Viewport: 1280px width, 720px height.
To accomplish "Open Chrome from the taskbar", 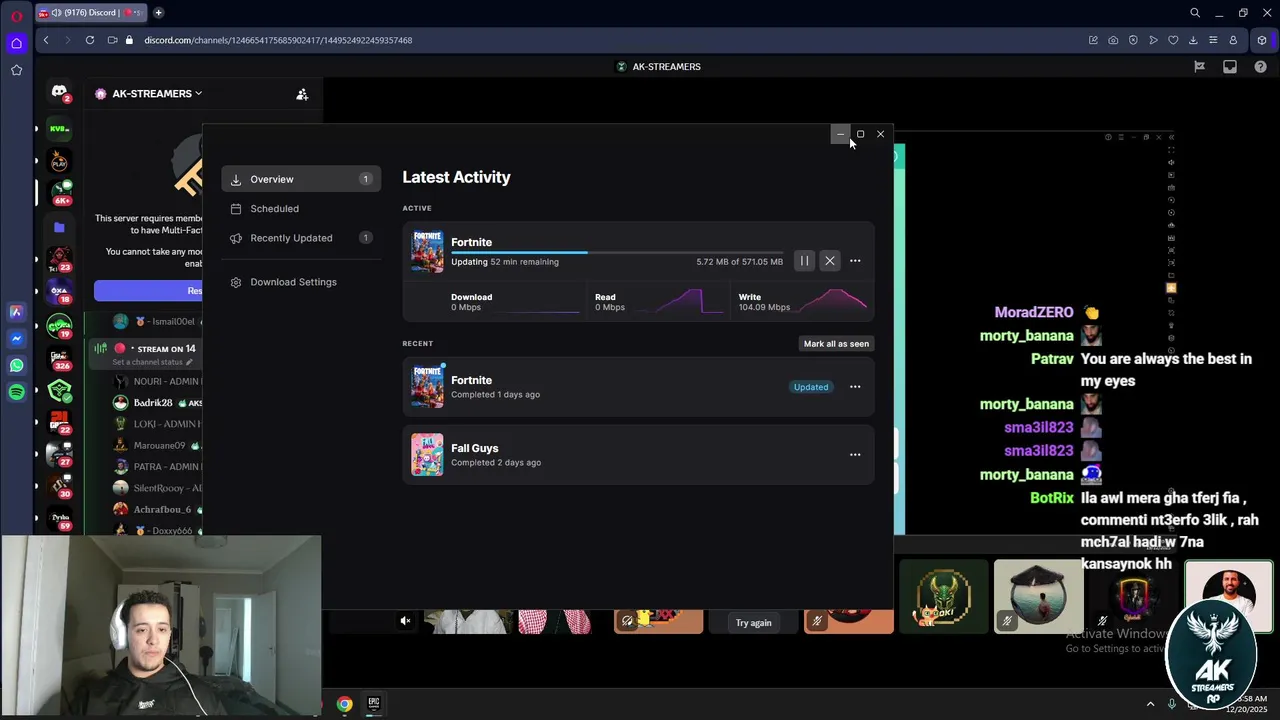I will pos(344,704).
